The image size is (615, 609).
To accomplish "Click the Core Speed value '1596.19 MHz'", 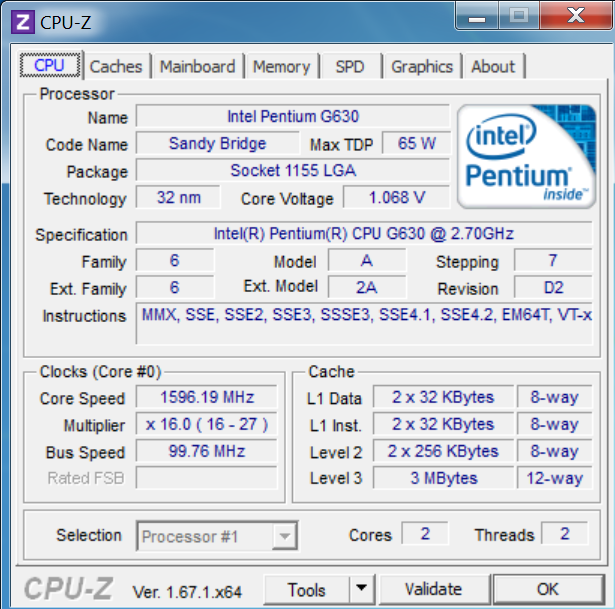I will (207, 397).
